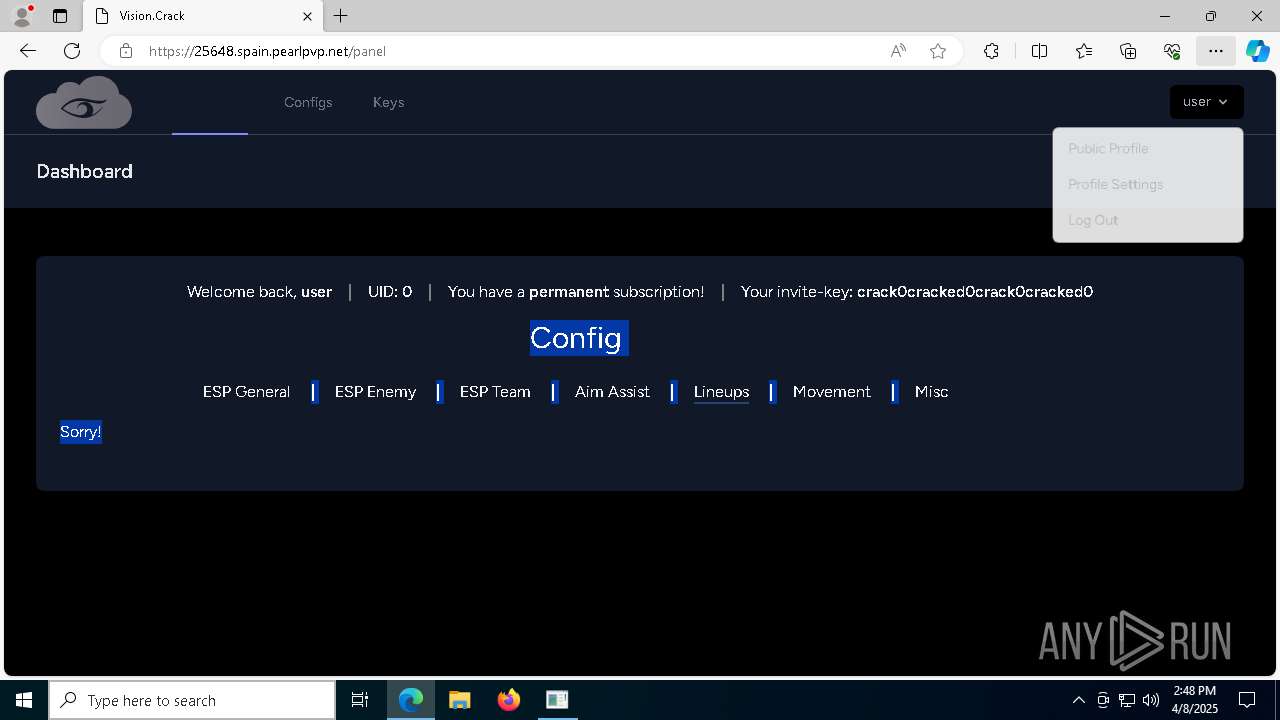Open Windows Start menu

[24, 700]
